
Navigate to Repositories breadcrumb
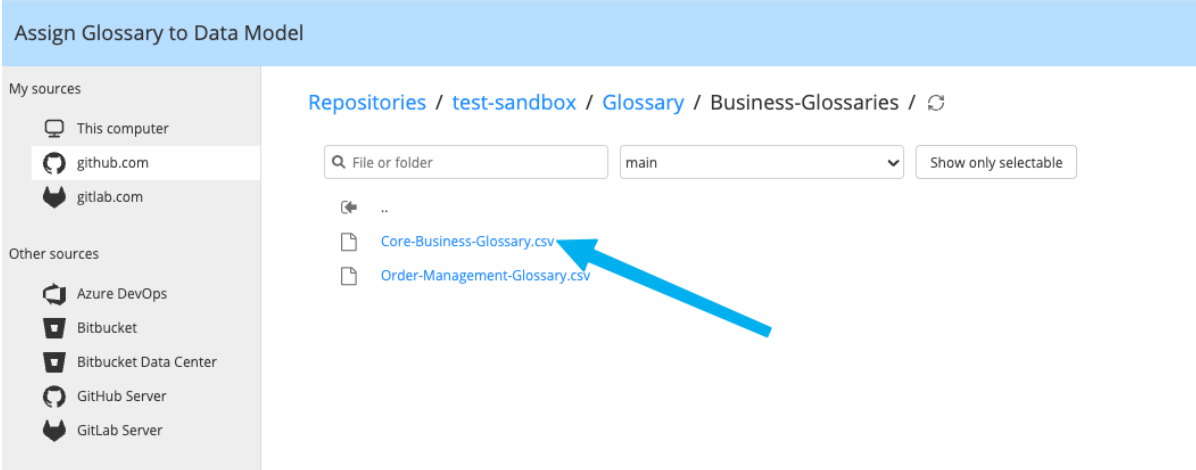[x=367, y=102]
